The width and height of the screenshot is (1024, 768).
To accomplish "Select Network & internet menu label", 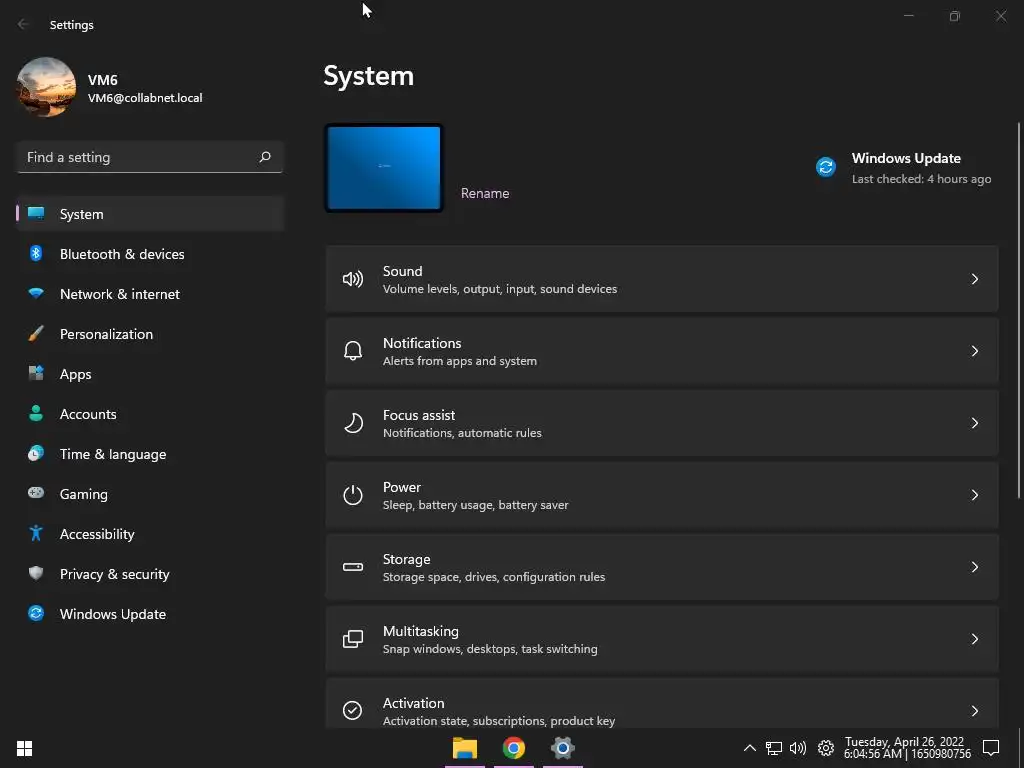I will tap(120, 294).
